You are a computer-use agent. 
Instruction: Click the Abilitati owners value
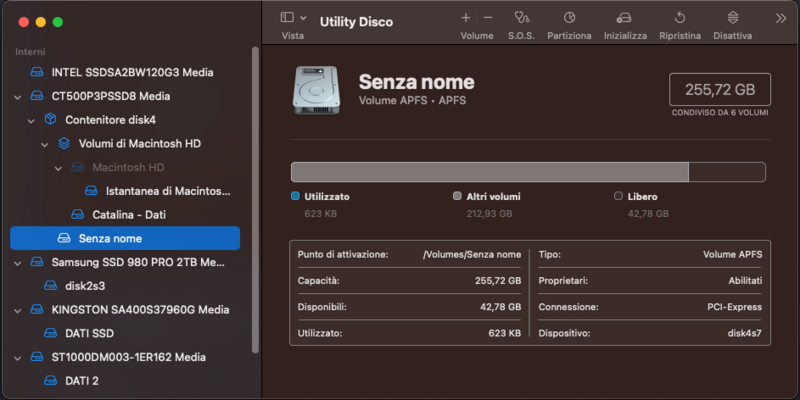click(745, 281)
